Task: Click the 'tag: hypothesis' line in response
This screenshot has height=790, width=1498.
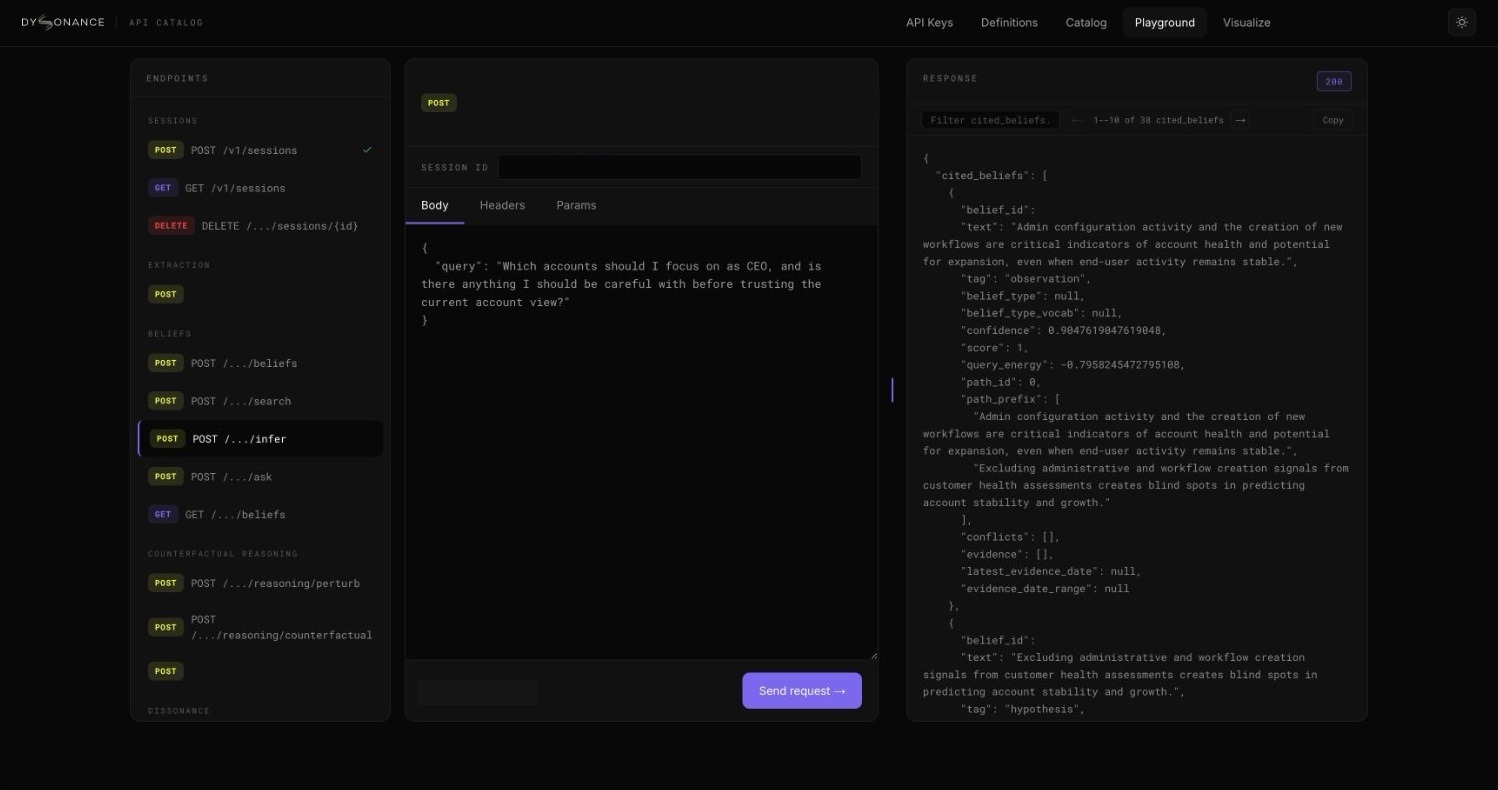Action: pos(1023,709)
